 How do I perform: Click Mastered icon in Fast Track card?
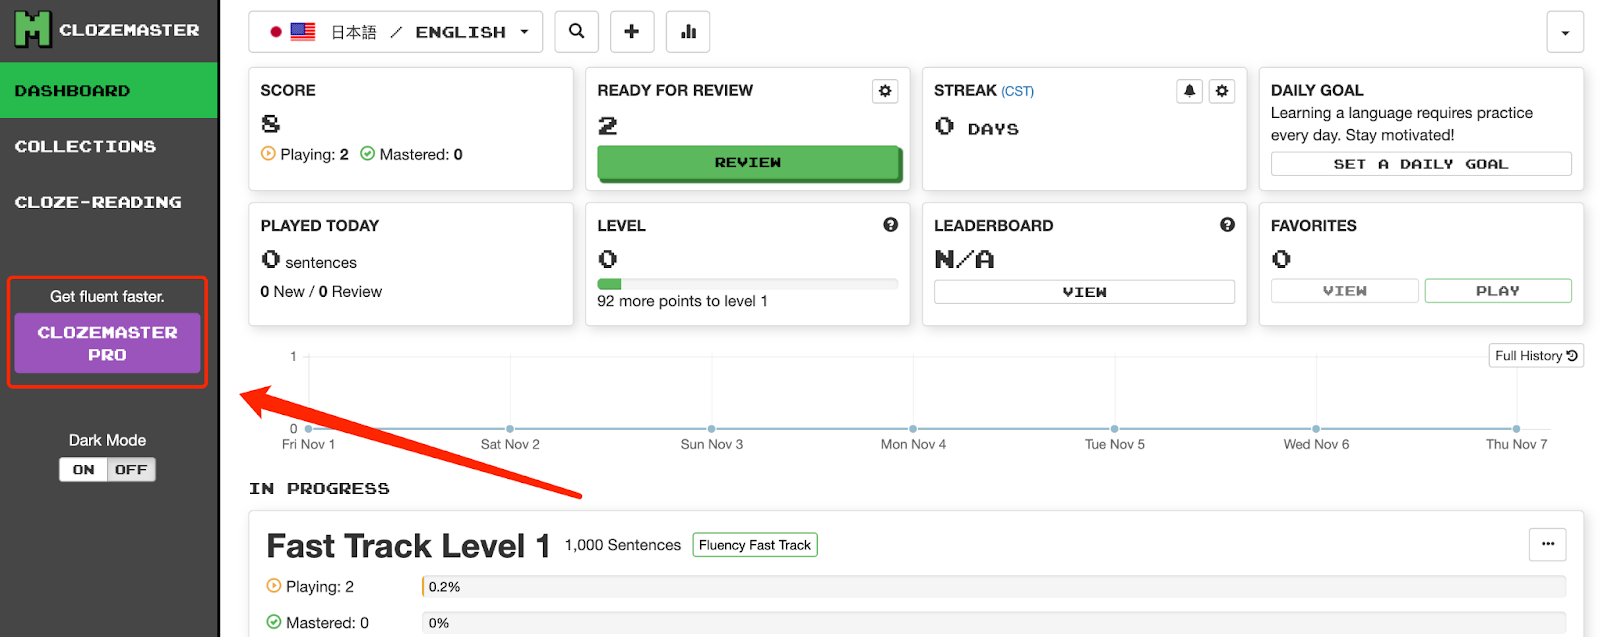(x=274, y=622)
